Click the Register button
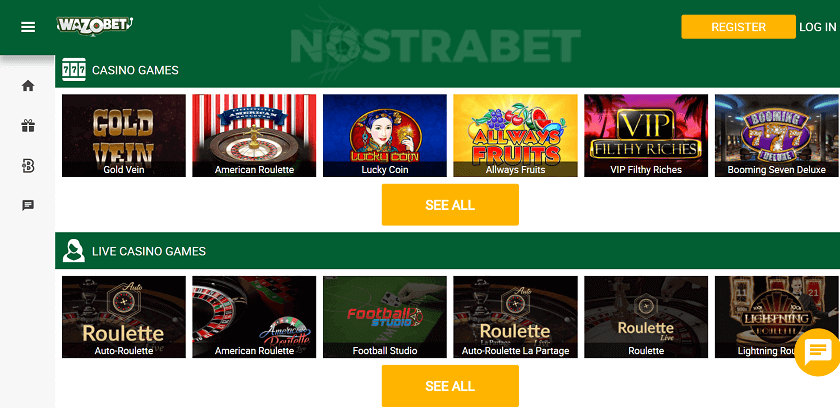840x408 pixels. click(738, 27)
